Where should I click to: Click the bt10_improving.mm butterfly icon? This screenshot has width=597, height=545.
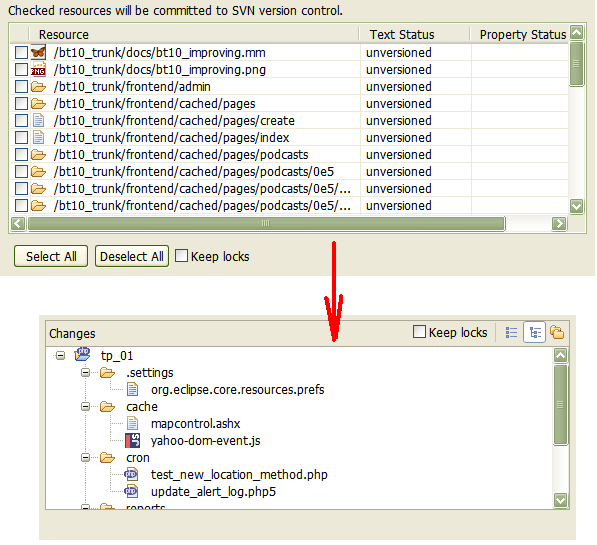[x=38, y=53]
